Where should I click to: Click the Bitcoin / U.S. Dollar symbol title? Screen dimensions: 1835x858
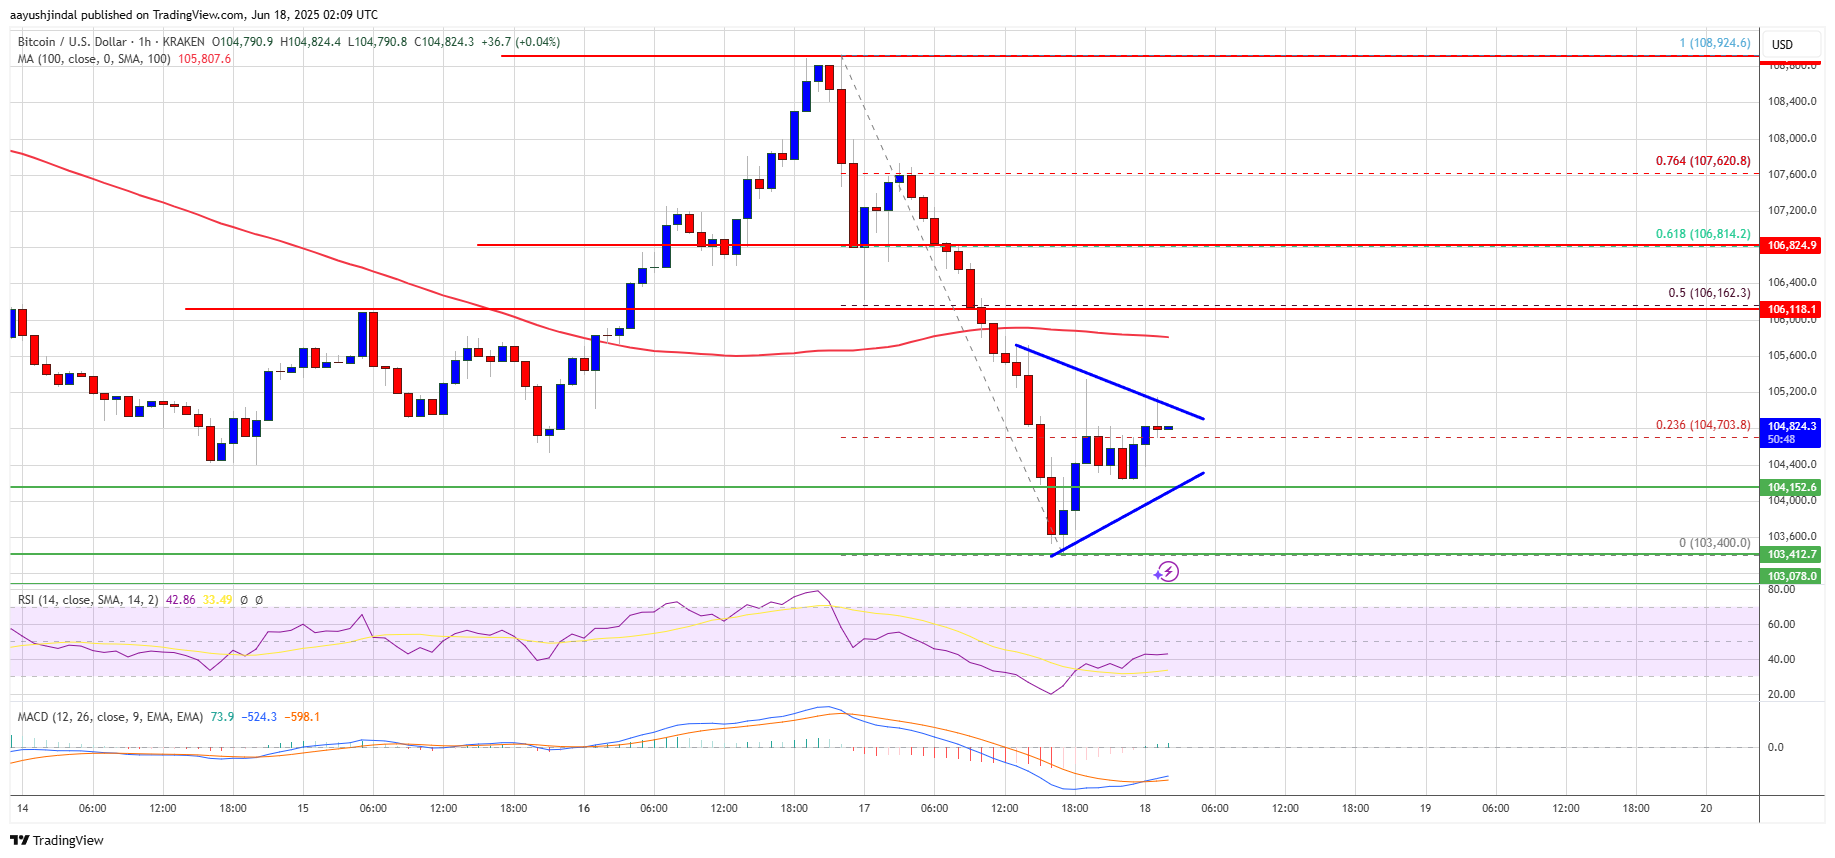(72, 42)
